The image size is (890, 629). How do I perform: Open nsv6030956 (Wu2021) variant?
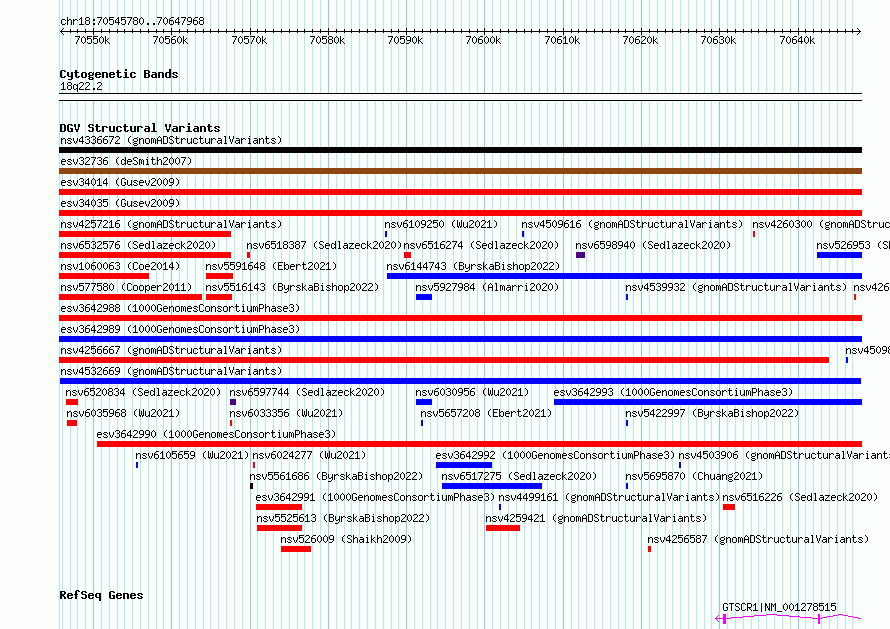click(x=472, y=392)
